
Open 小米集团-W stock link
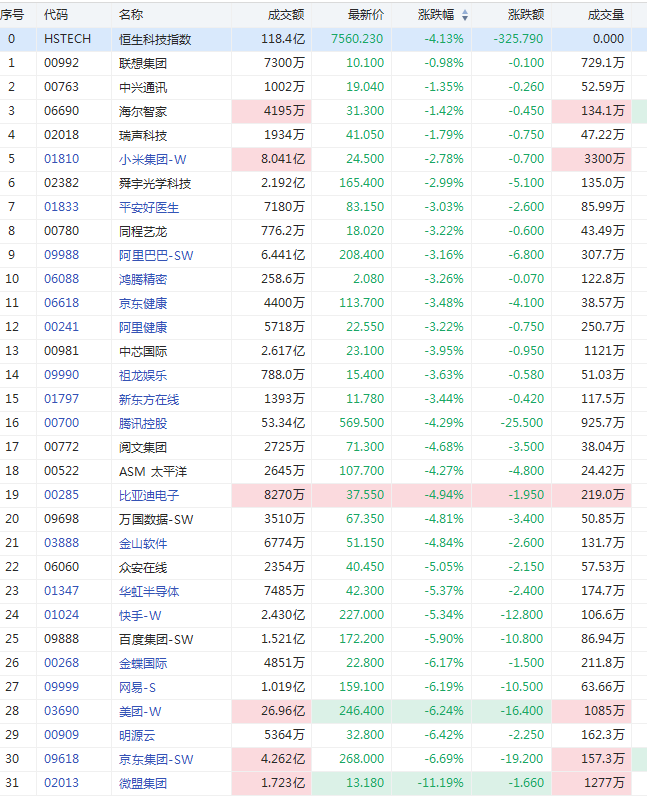(153, 159)
